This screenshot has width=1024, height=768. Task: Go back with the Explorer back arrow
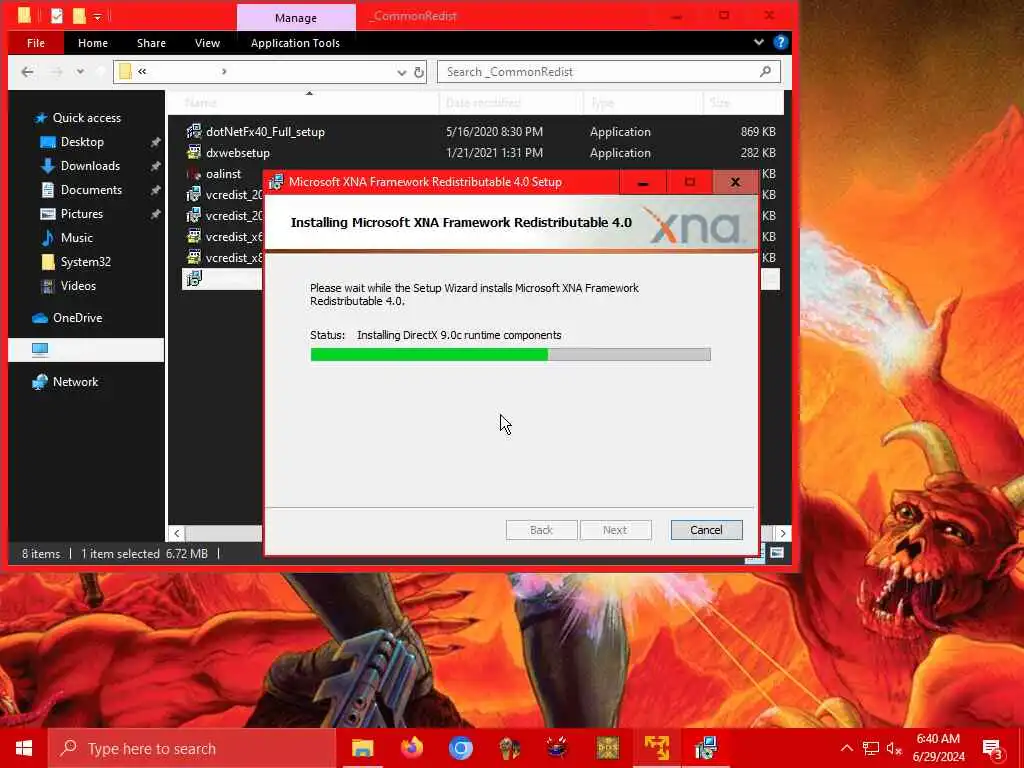click(27, 72)
